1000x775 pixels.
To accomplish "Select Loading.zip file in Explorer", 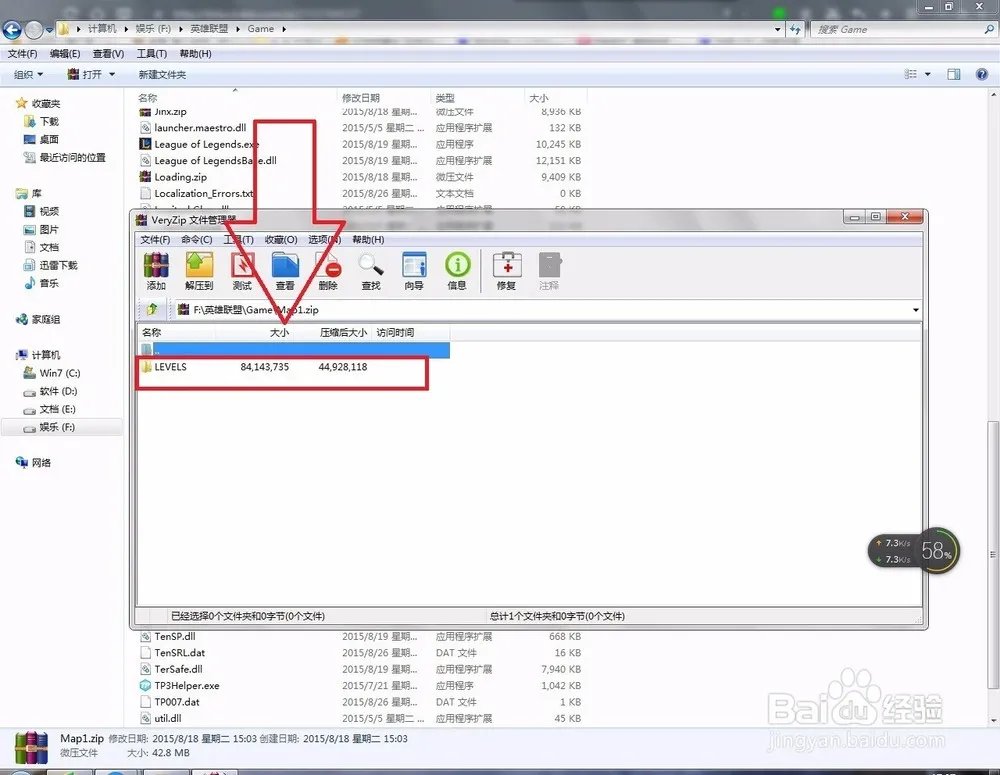I will (173, 177).
